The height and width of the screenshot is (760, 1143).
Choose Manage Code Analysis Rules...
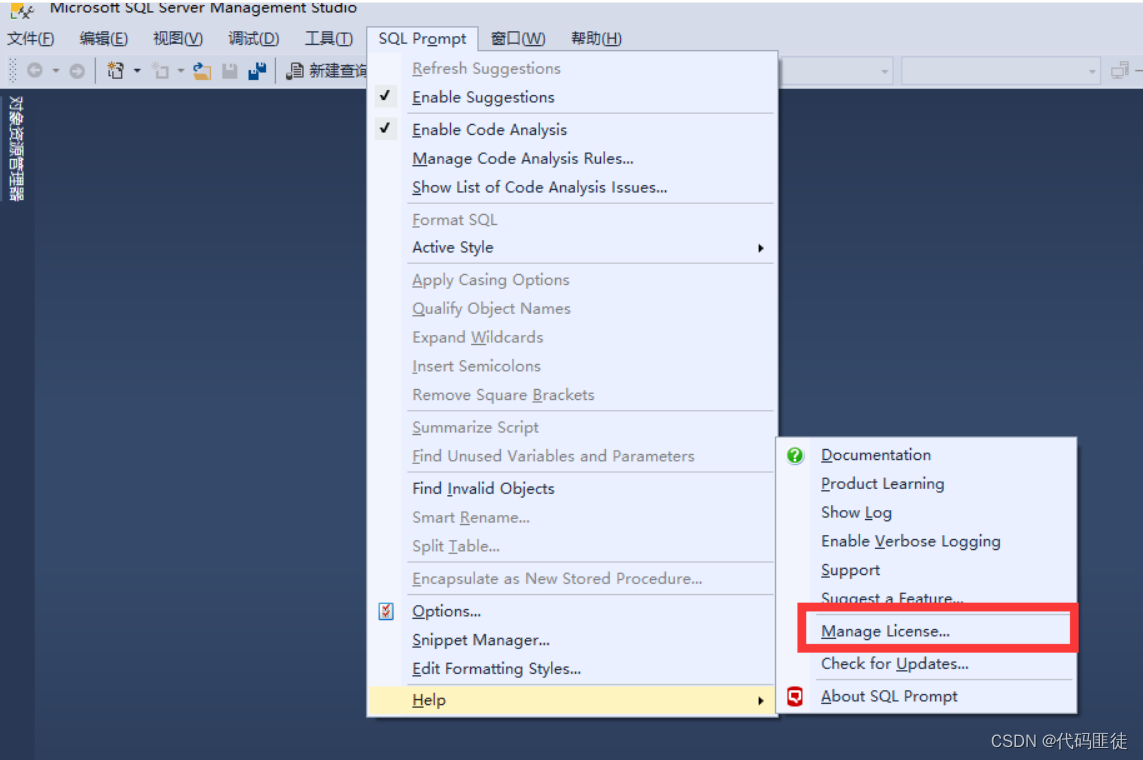[523, 159]
